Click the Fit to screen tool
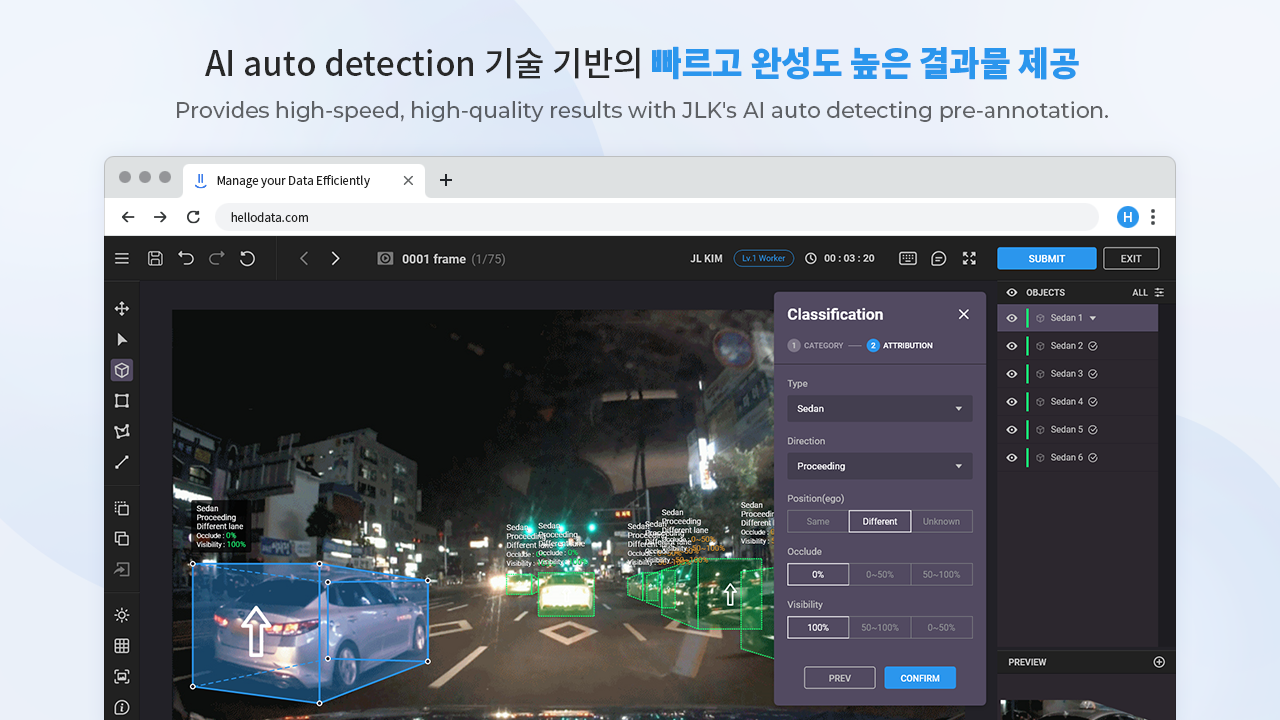 [122, 677]
